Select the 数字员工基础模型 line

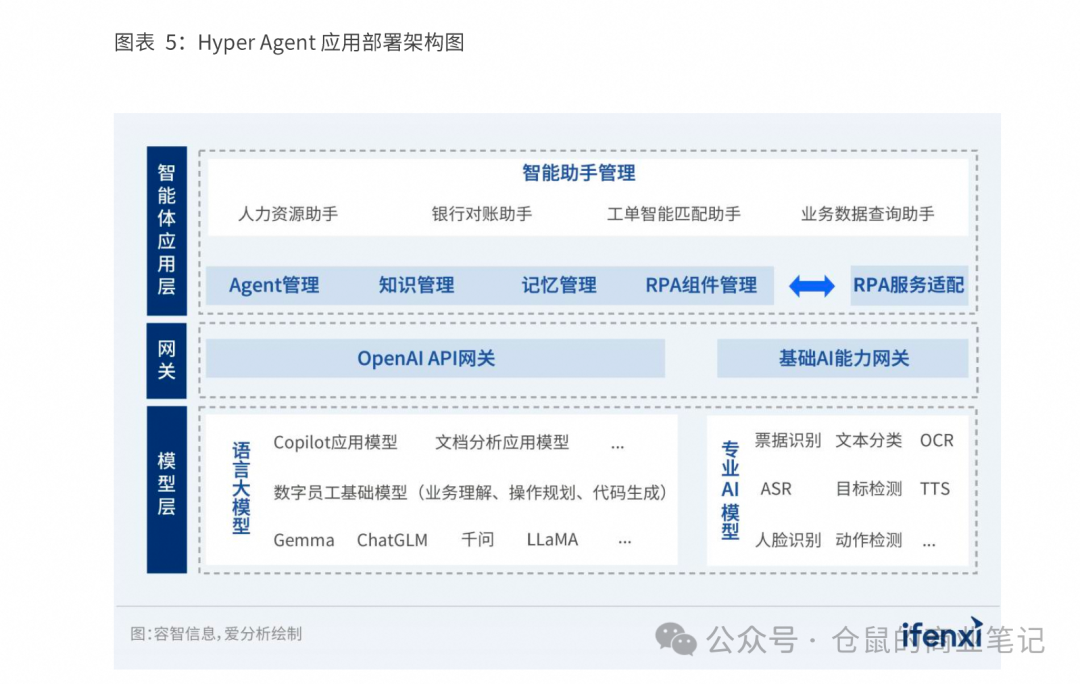tap(470, 493)
